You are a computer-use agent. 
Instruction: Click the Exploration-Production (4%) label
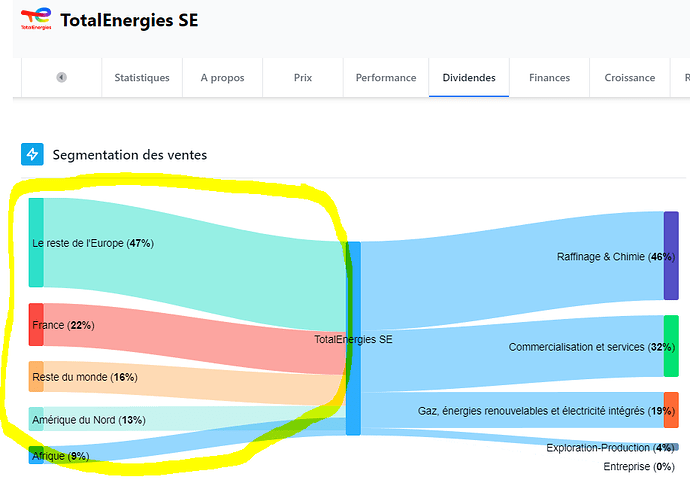coord(610,448)
